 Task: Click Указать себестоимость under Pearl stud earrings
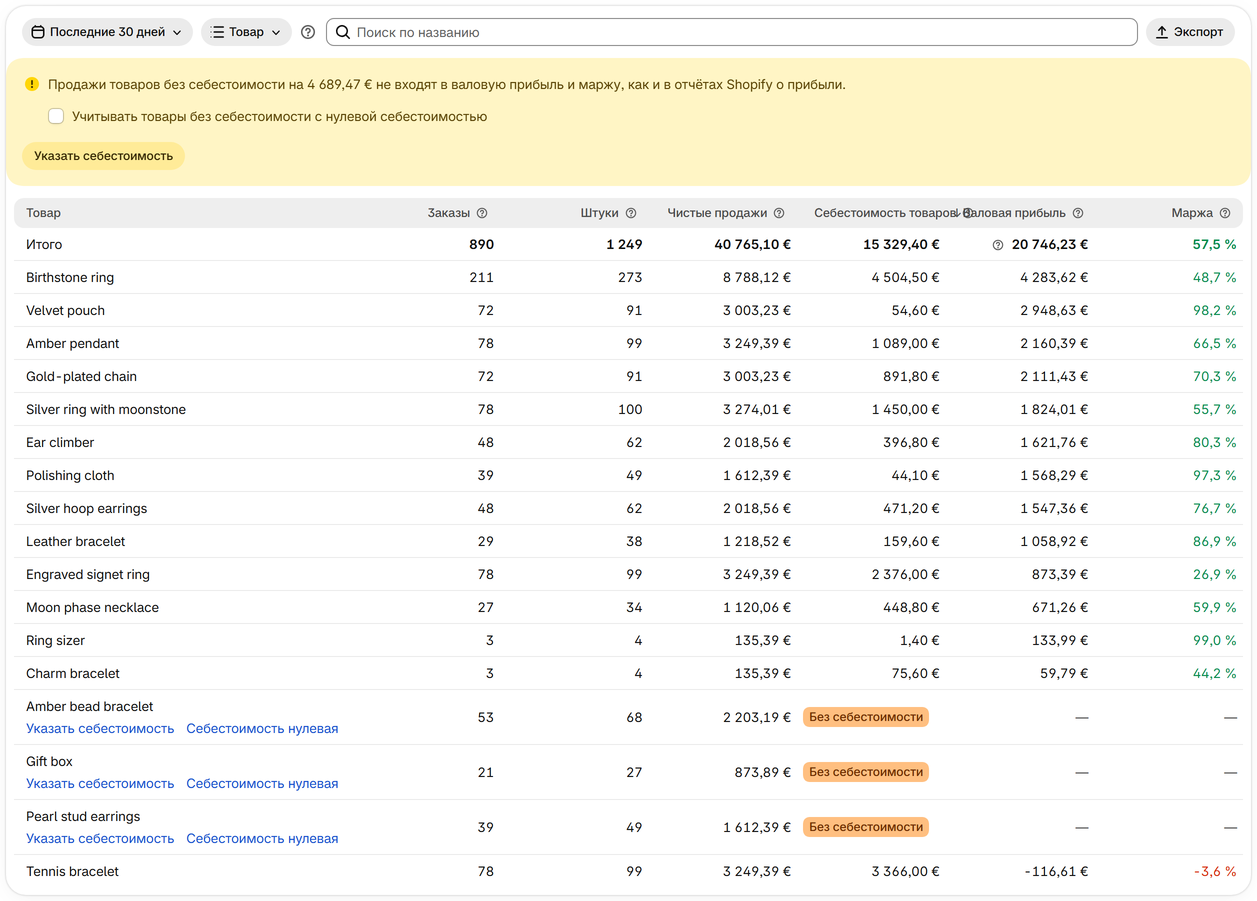[100, 839]
